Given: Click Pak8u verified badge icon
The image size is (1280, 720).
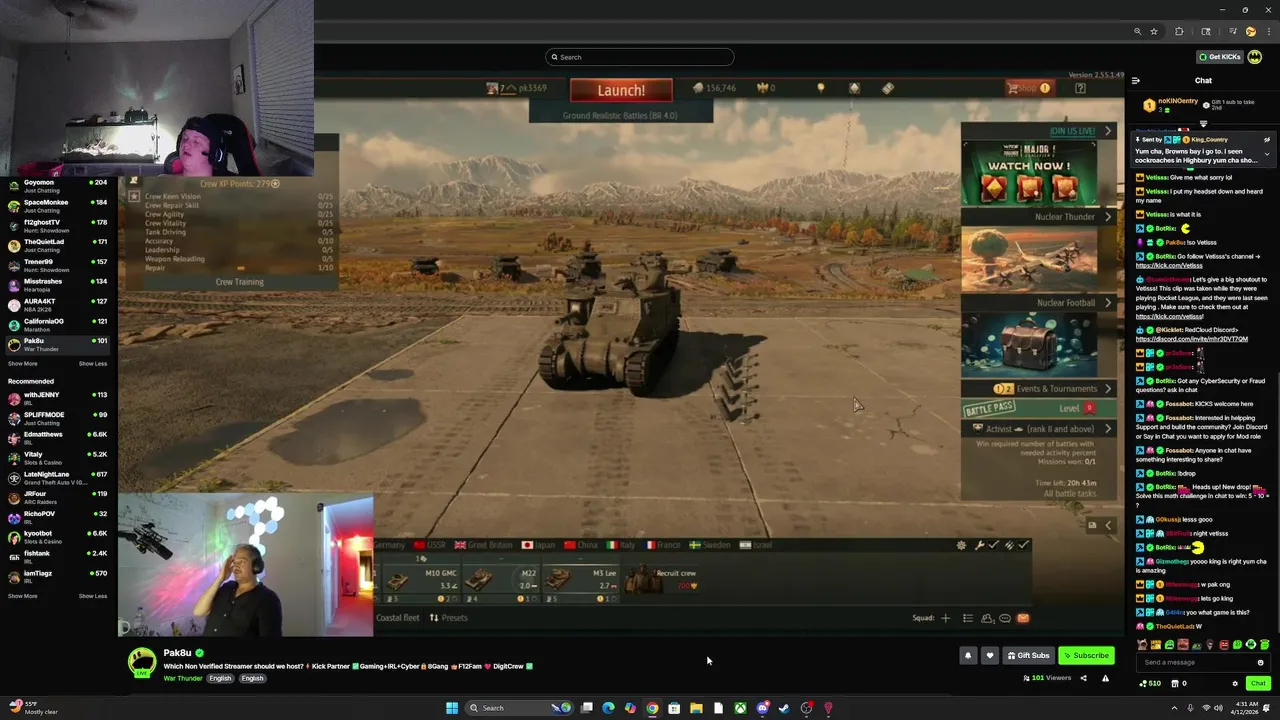Looking at the screenshot, I should (199, 653).
